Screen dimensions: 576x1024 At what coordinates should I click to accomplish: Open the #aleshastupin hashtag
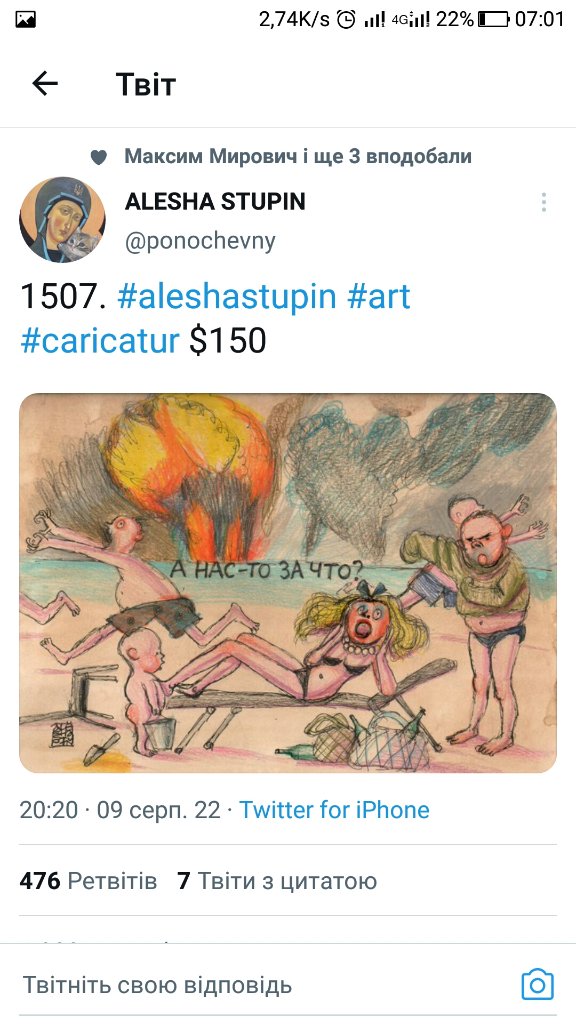pyautogui.click(x=227, y=296)
